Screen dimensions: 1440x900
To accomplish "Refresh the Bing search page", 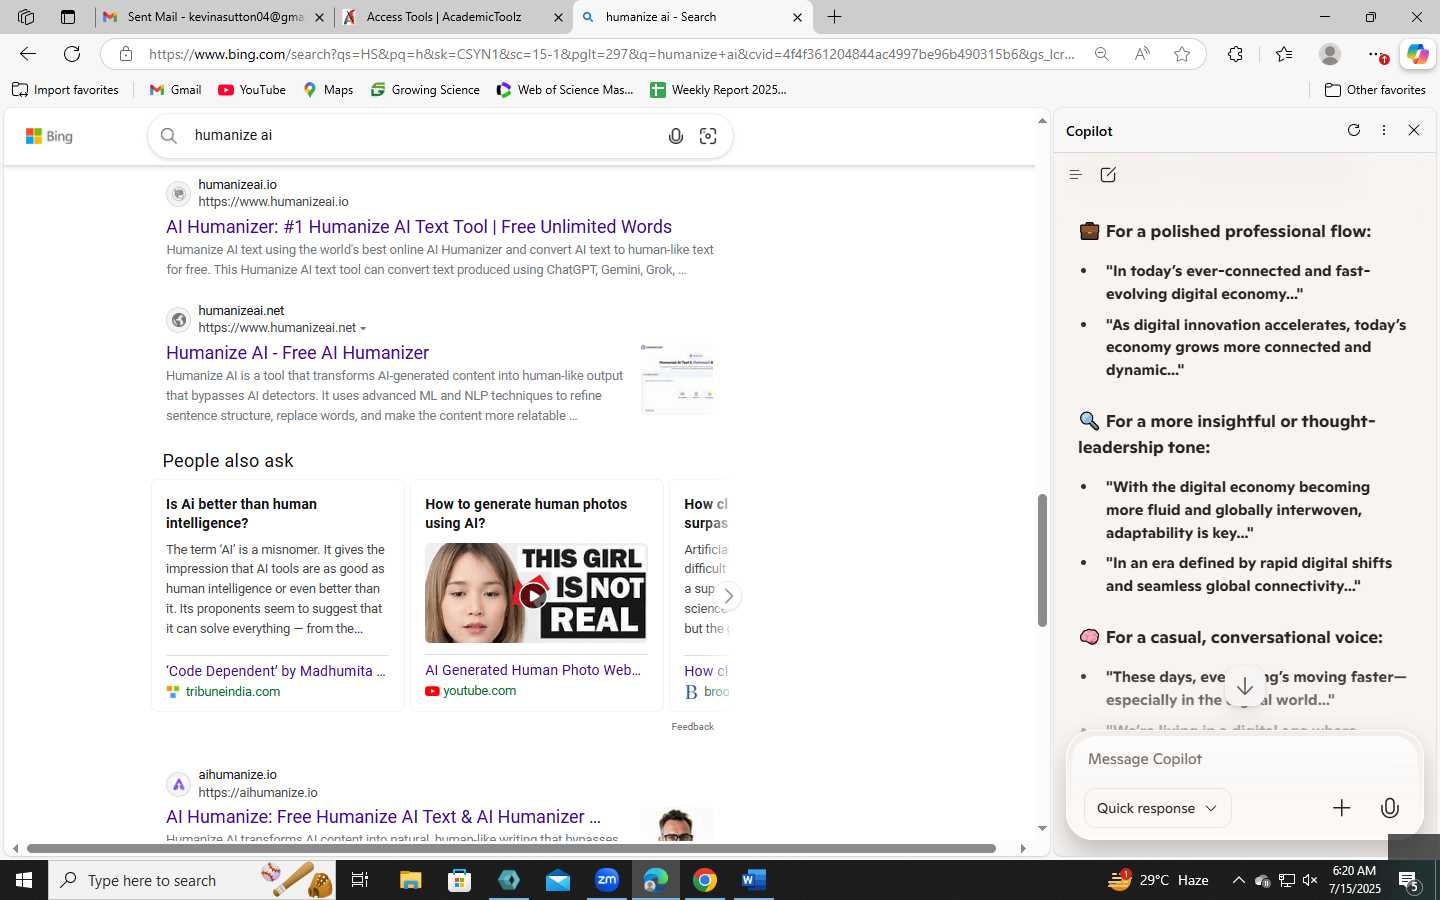I will (72, 54).
